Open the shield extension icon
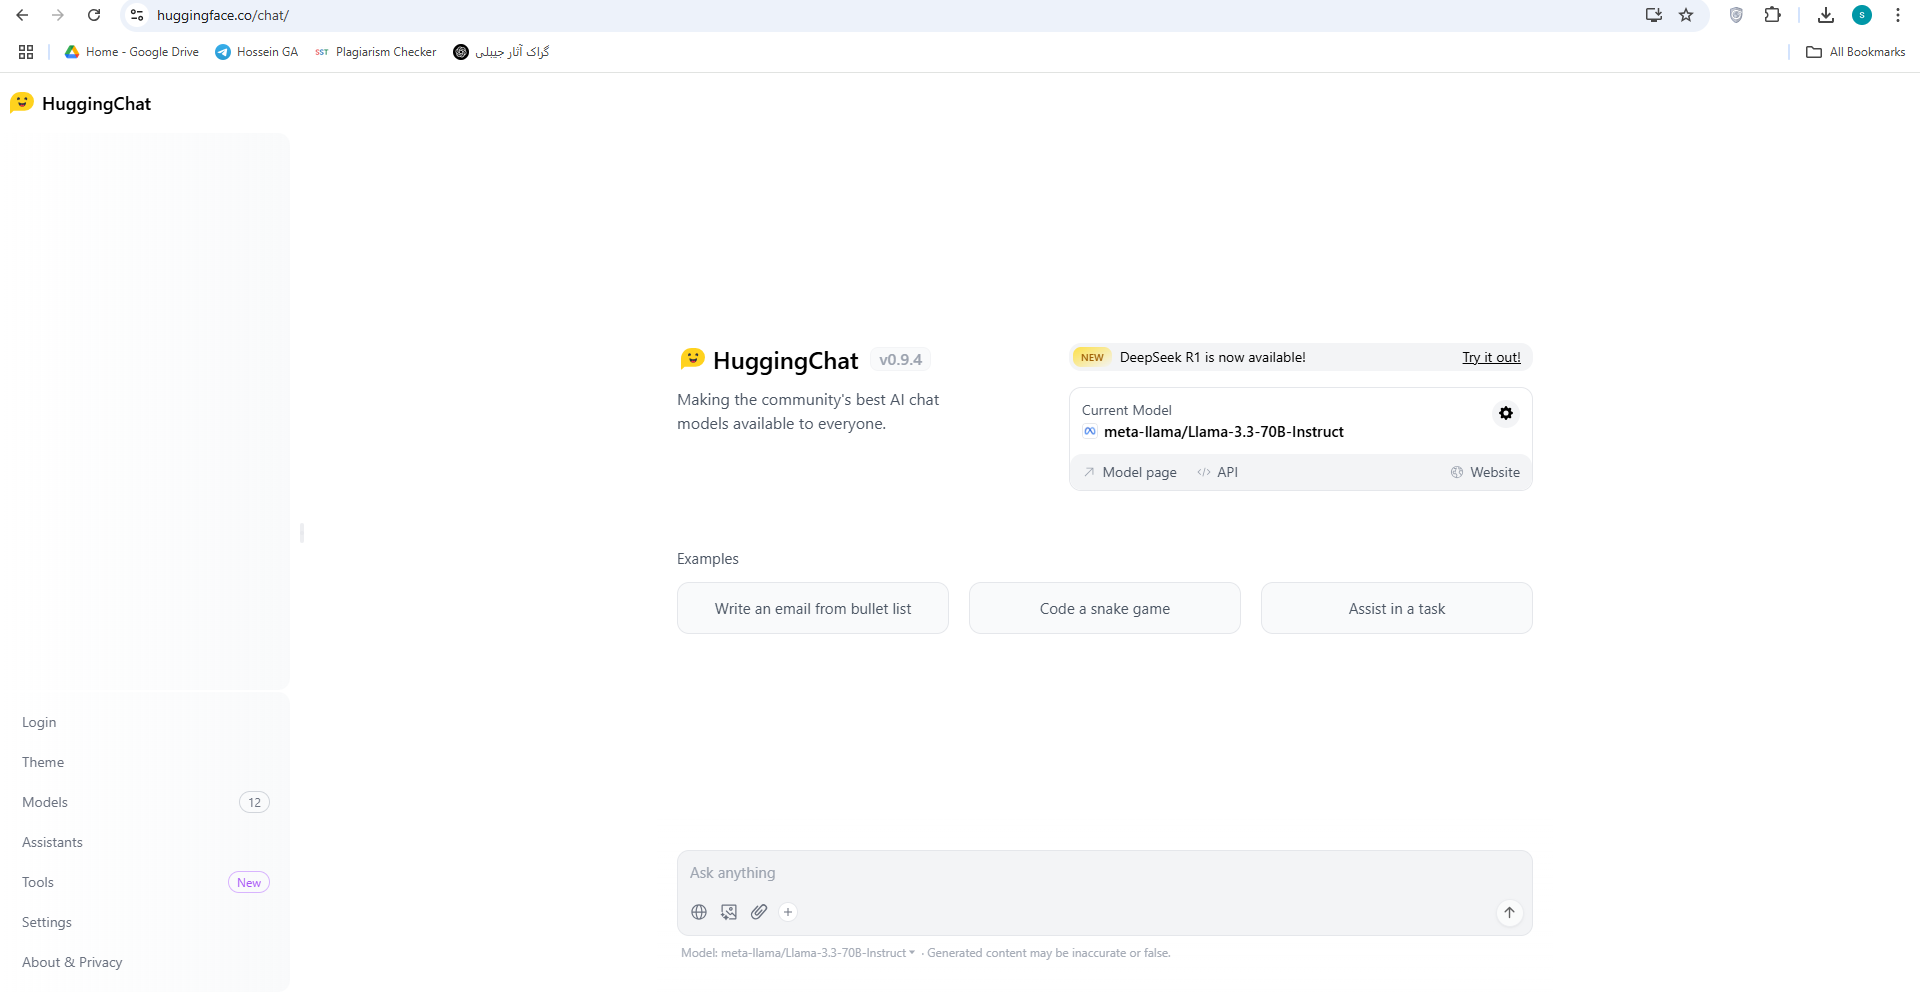The width and height of the screenshot is (1920, 992). [1736, 15]
